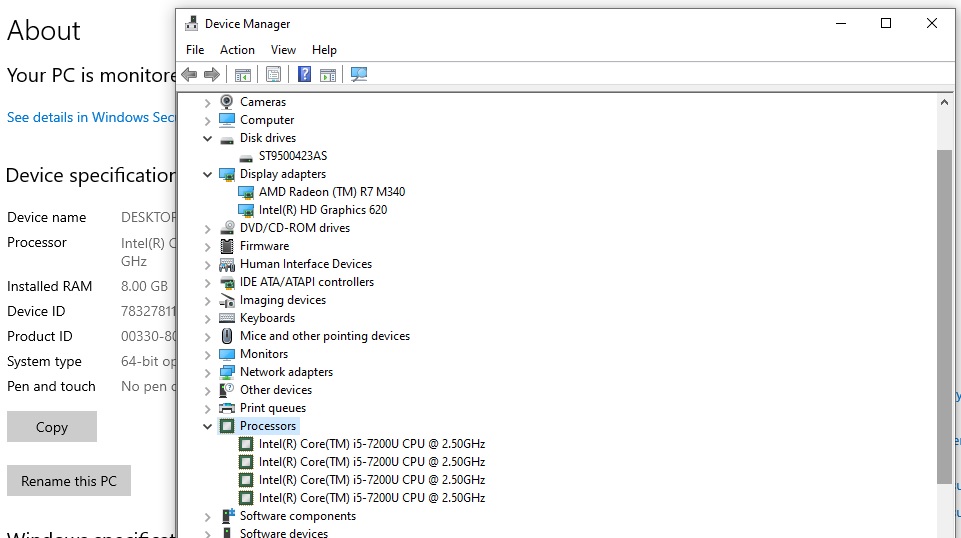Viewport: 961px width, 538px height.
Task: Open See details in Windows Security link
Action: pos(91,117)
